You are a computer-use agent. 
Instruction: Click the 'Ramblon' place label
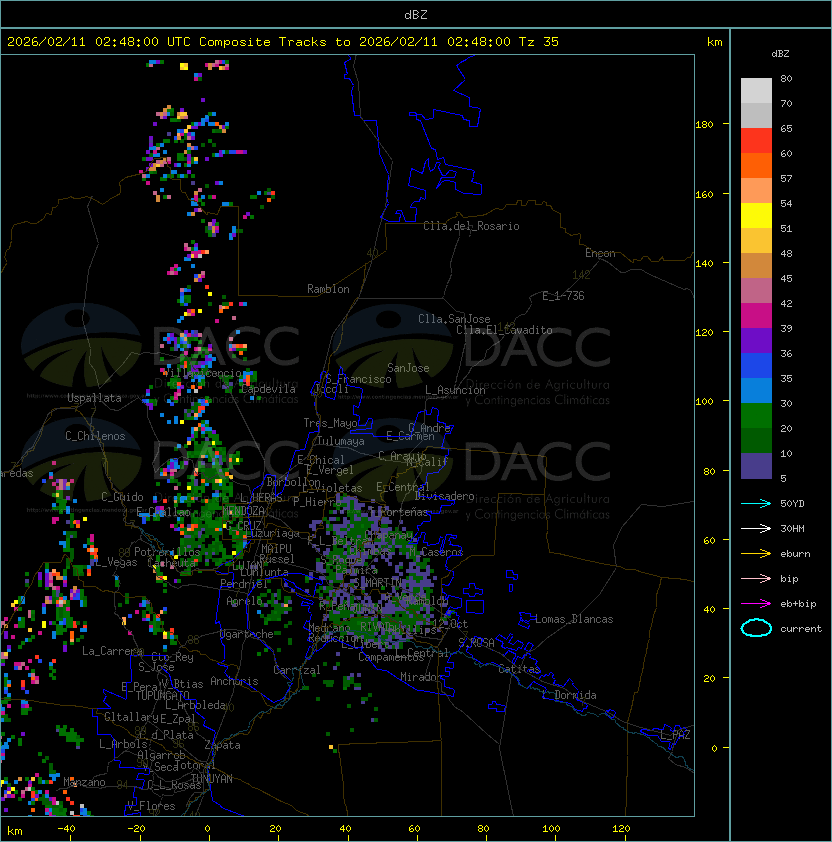[x=328, y=289]
